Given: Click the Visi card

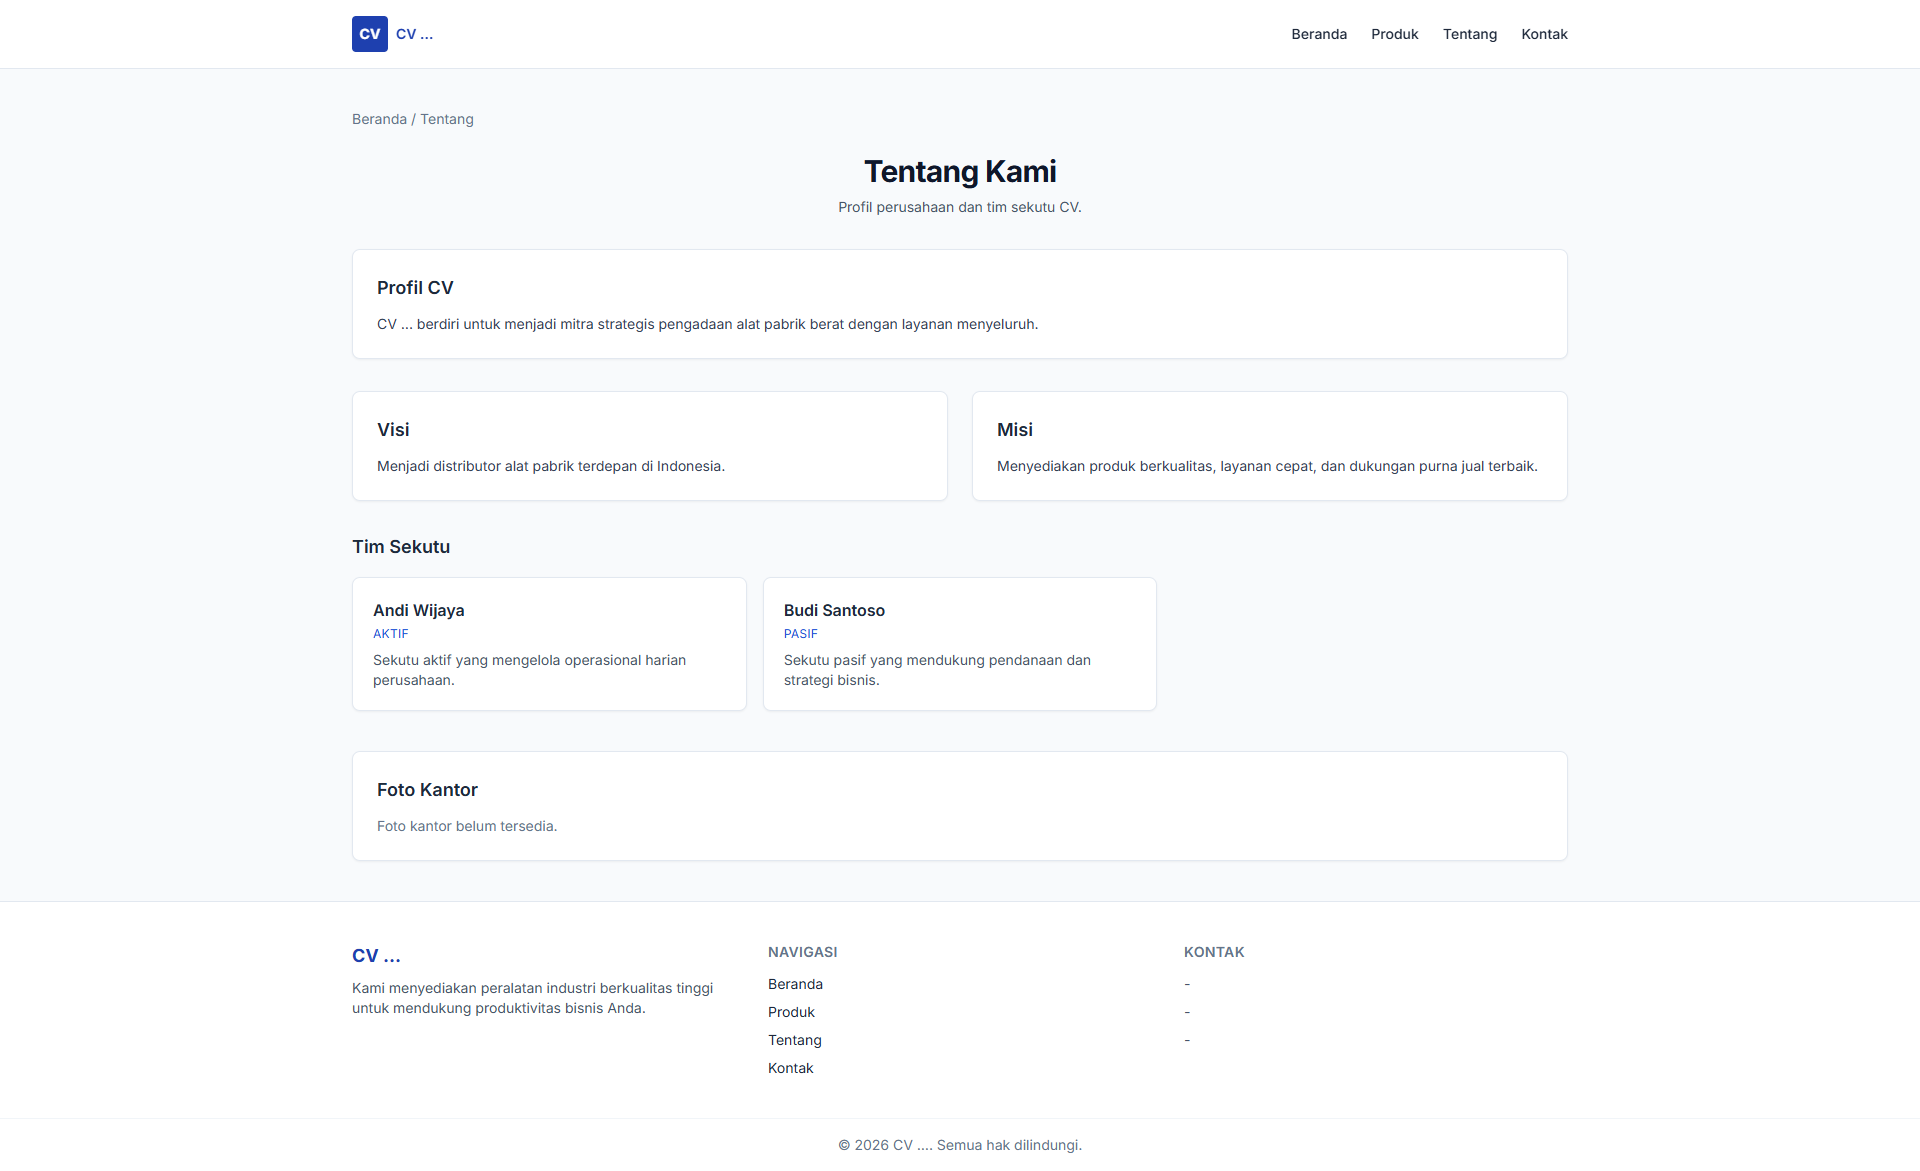Looking at the screenshot, I should click(649, 446).
